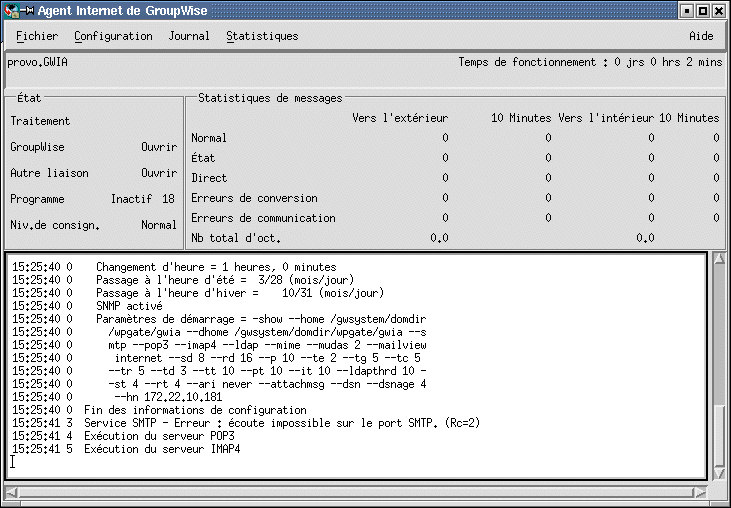The image size is (731, 508).
Task: Click Niv.de consign. Normal value
Action: coord(159,225)
